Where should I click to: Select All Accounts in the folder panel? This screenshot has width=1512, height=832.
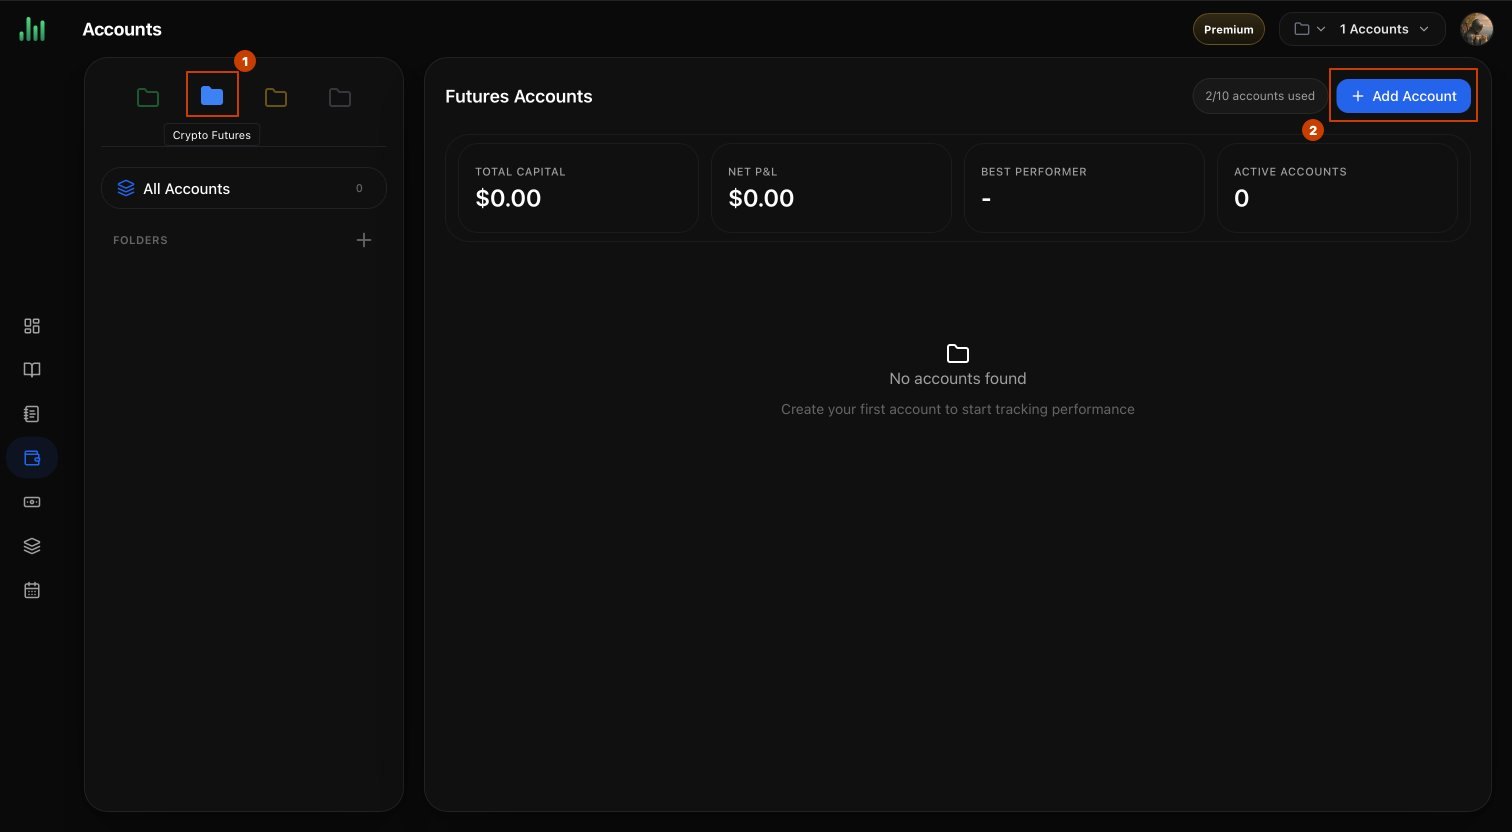point(244,188)
